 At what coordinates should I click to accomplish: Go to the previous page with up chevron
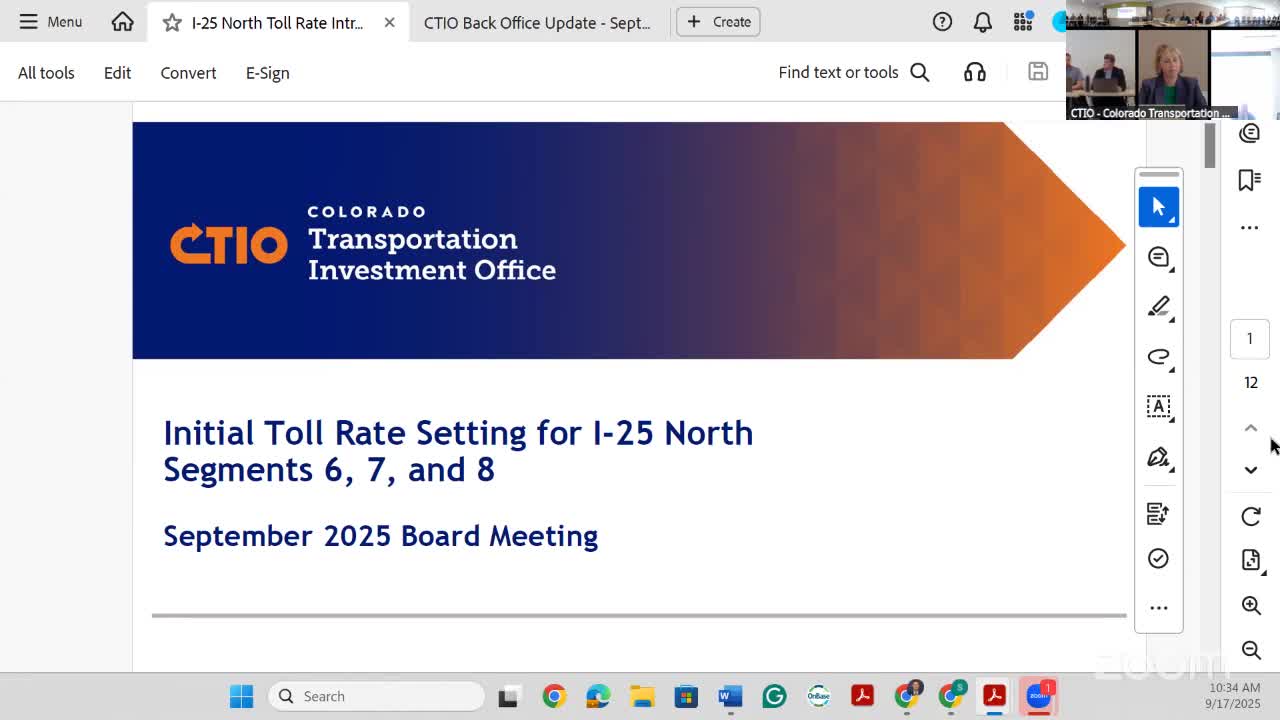pos(1251,428)
